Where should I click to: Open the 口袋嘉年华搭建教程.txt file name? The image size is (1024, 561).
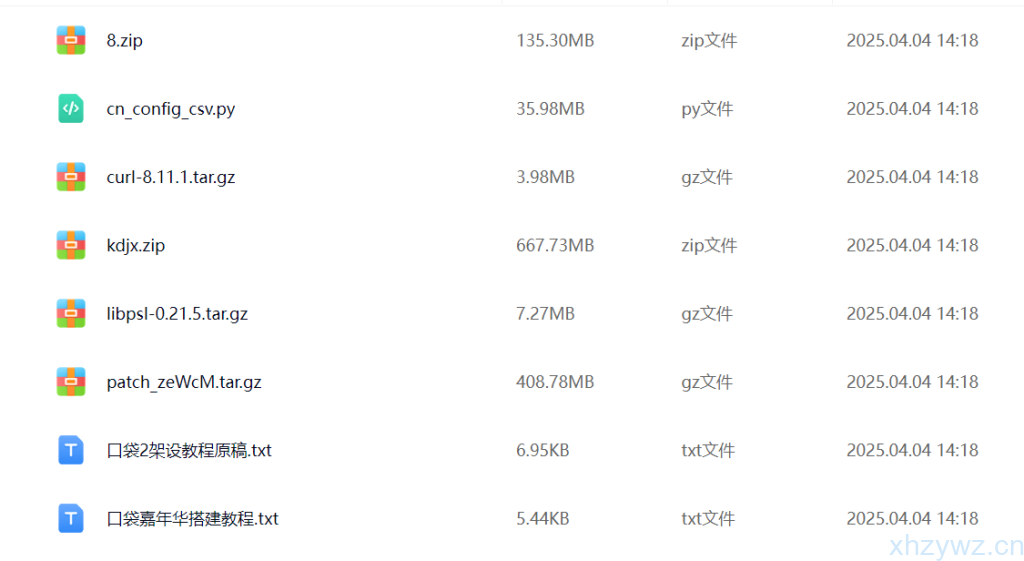tap(193, 518)
